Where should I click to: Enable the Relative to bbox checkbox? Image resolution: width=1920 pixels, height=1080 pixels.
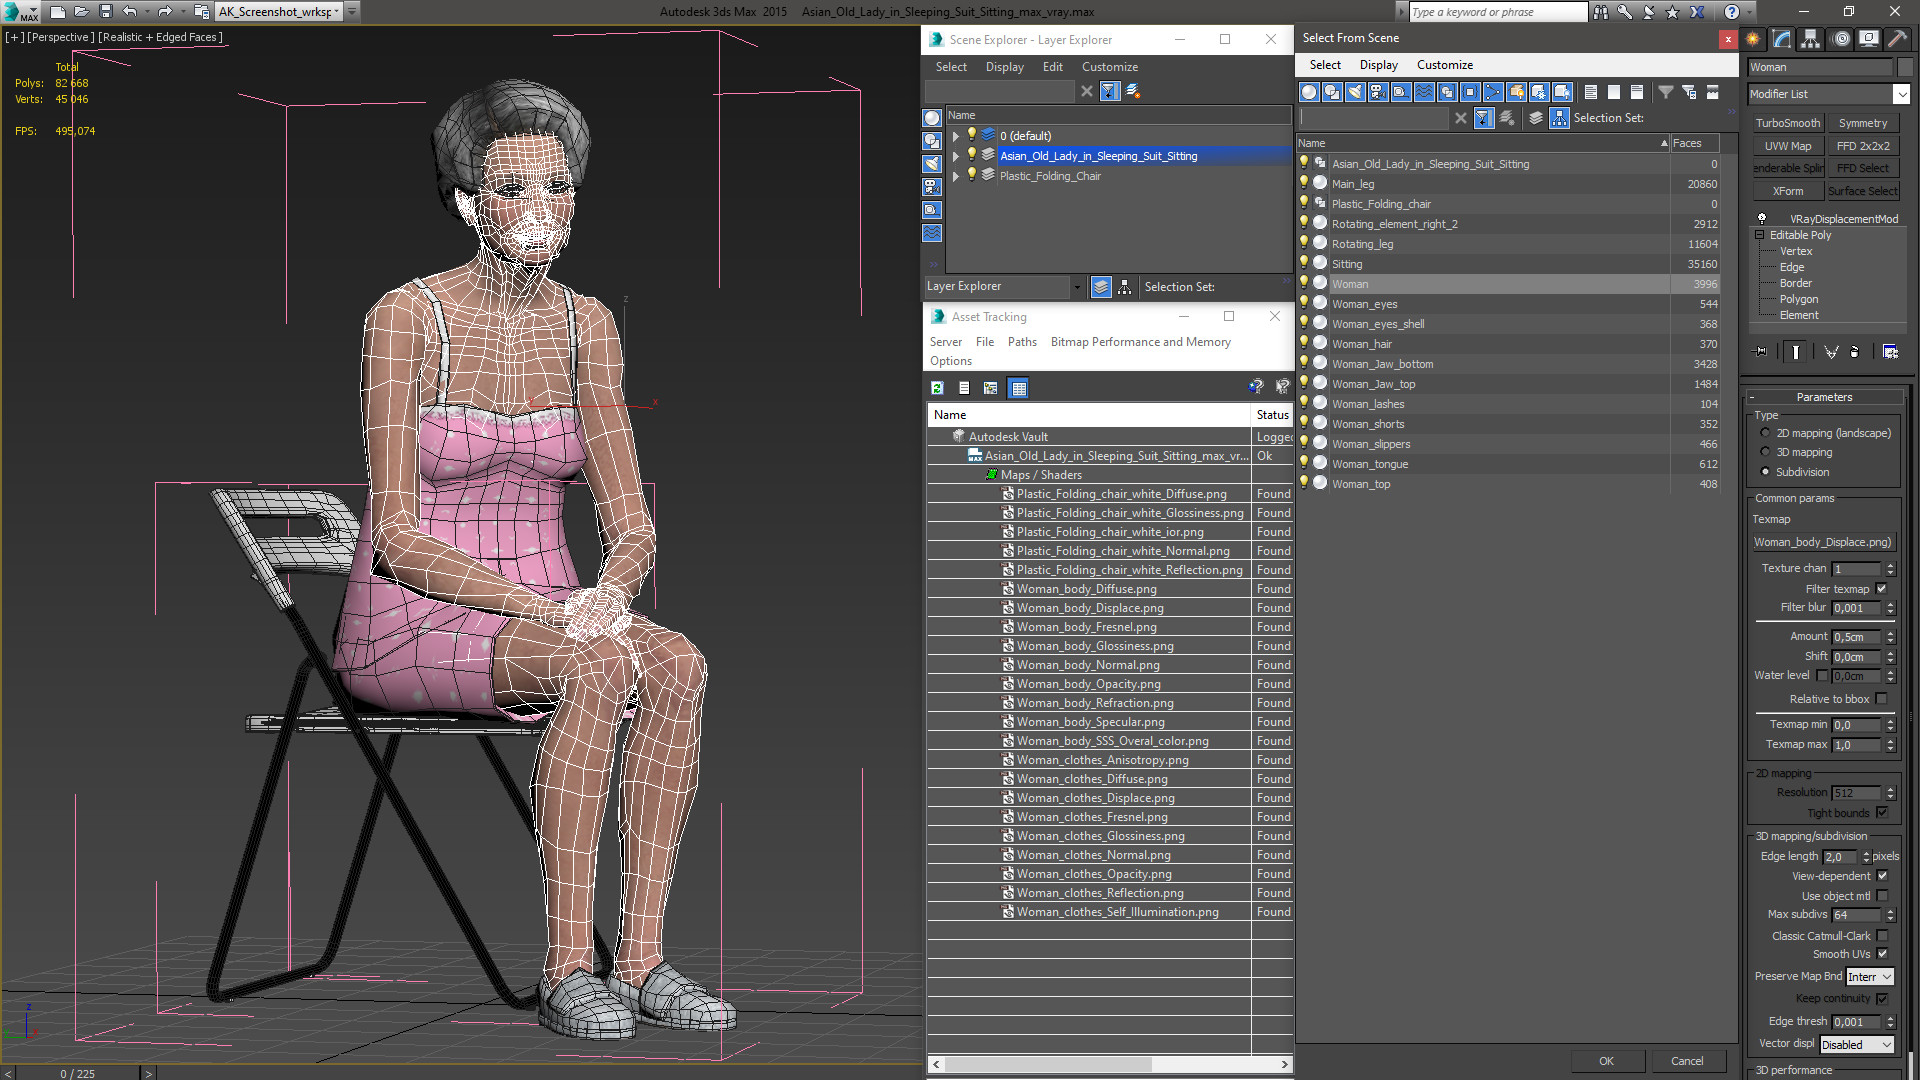pyautogui.click(x=1881, y=699)
